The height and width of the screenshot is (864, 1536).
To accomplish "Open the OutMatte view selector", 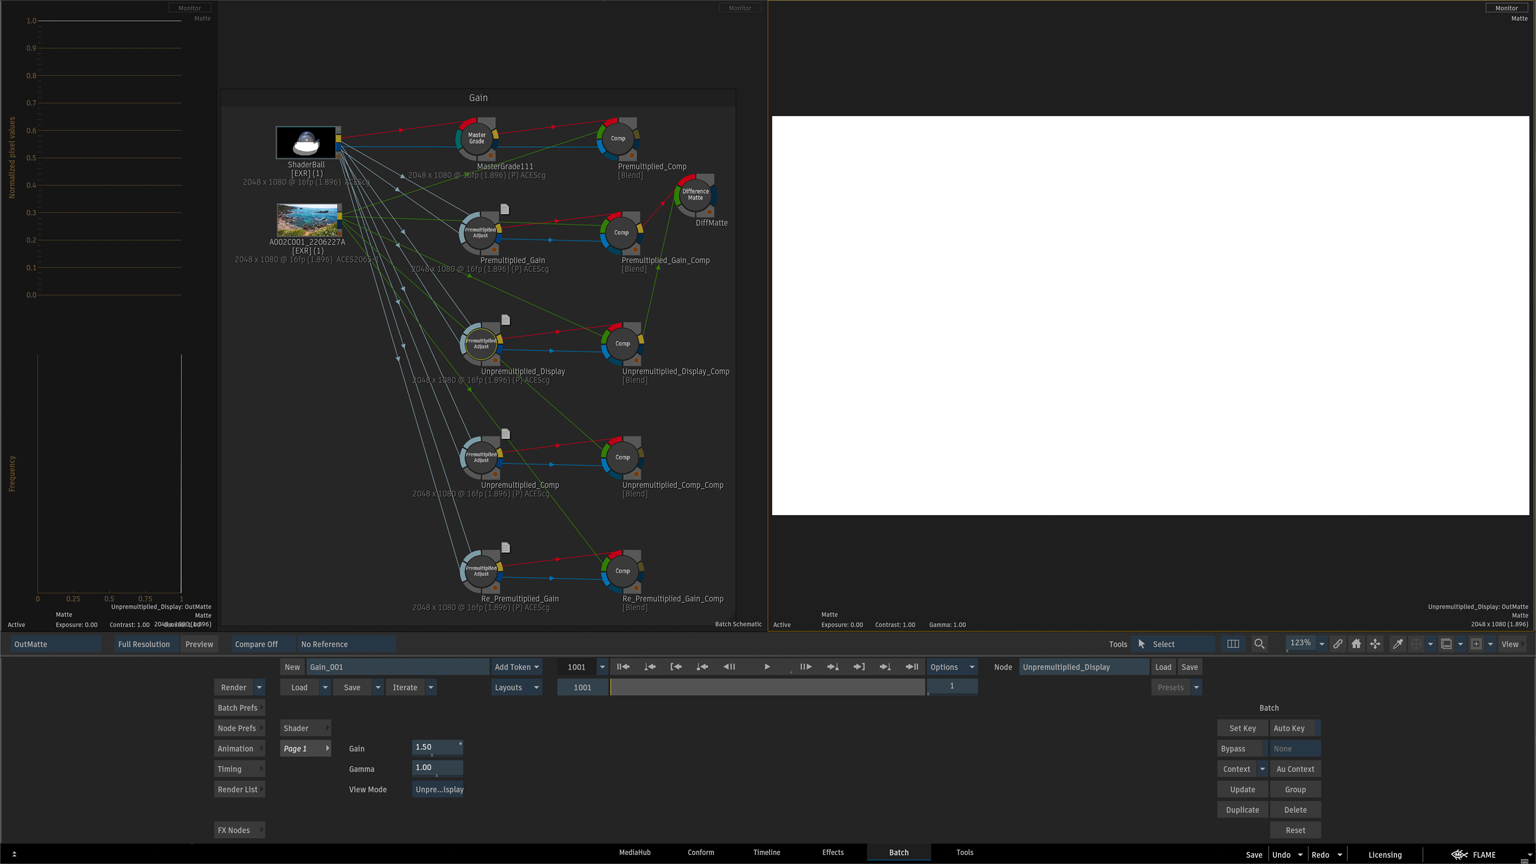I will 56,644.
